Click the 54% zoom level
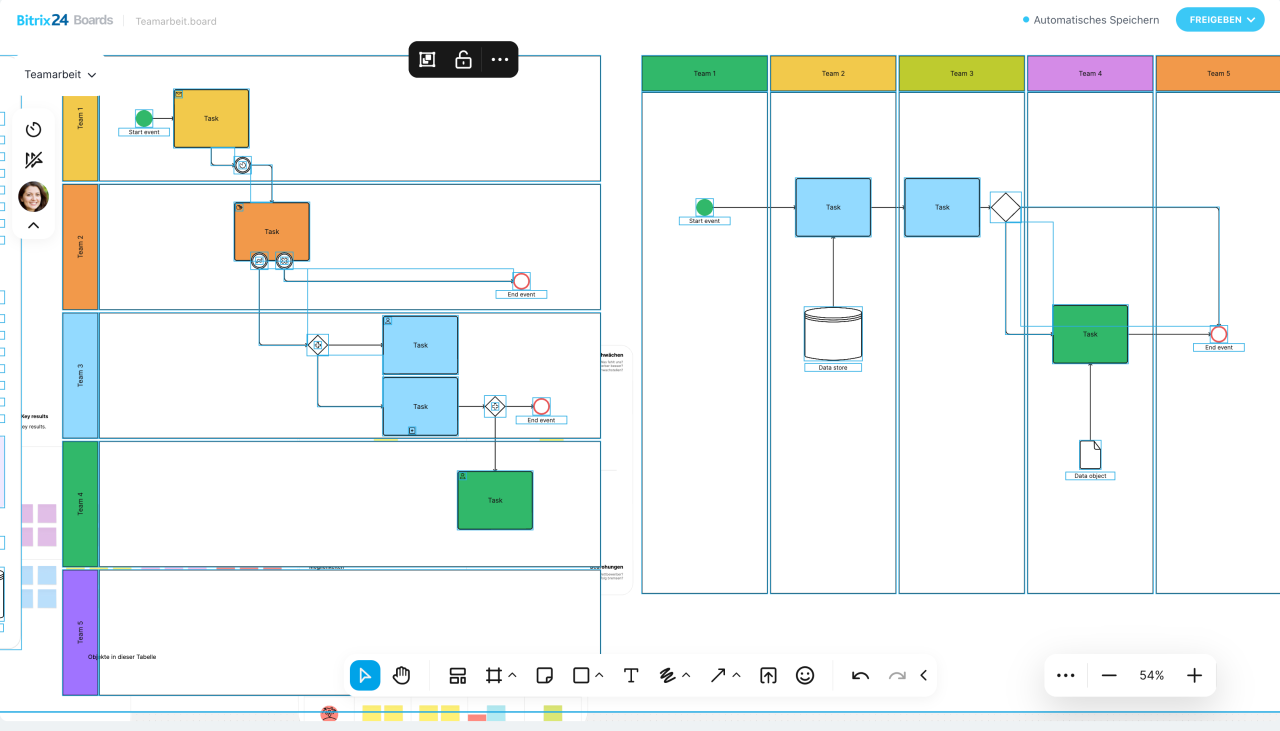The width and height of the screenshot is (1280, 731). (1152, 675)
